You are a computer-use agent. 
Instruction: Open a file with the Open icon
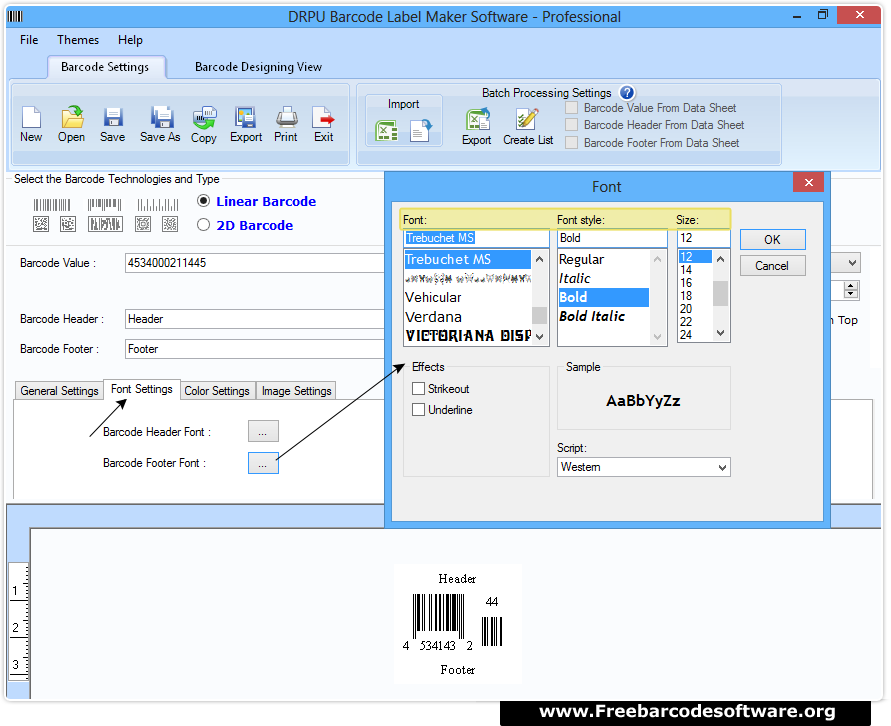point(72,118)
